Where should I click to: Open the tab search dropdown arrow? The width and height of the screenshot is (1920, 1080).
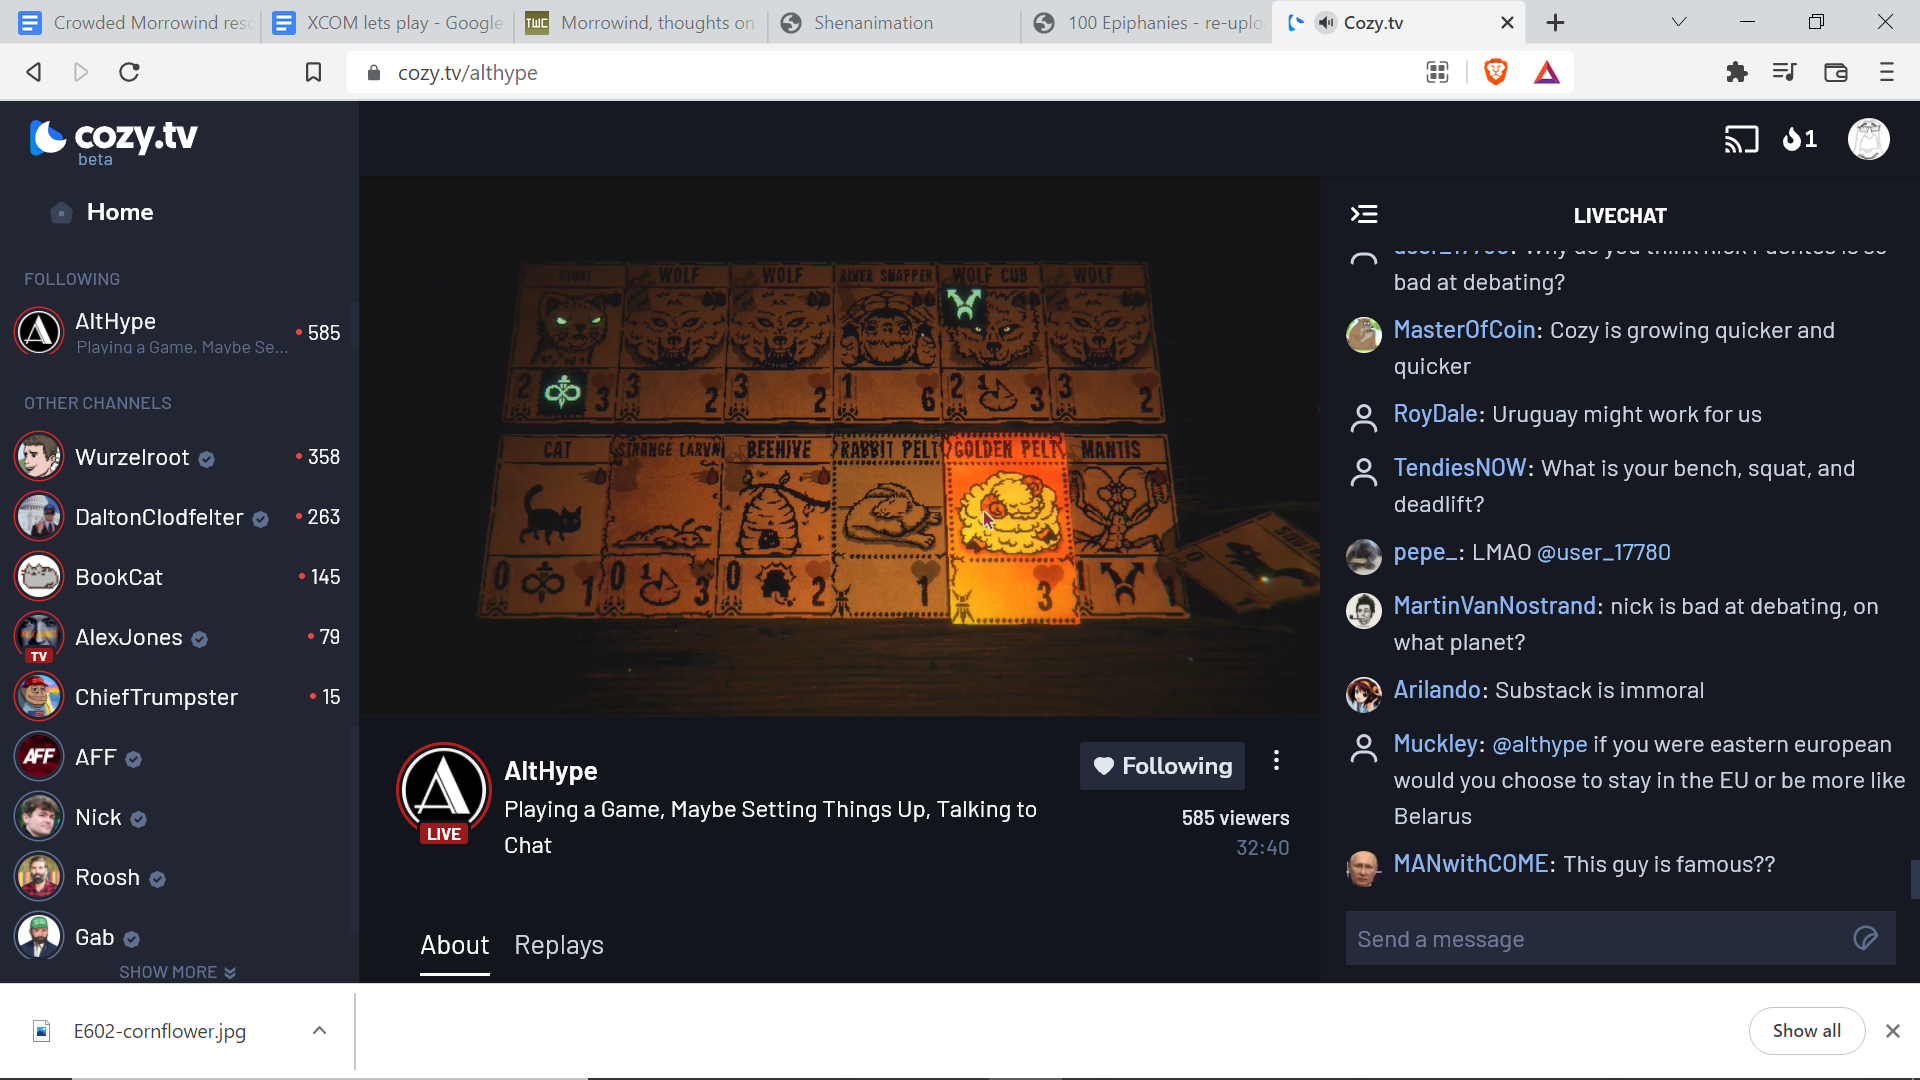(1679, 22)
